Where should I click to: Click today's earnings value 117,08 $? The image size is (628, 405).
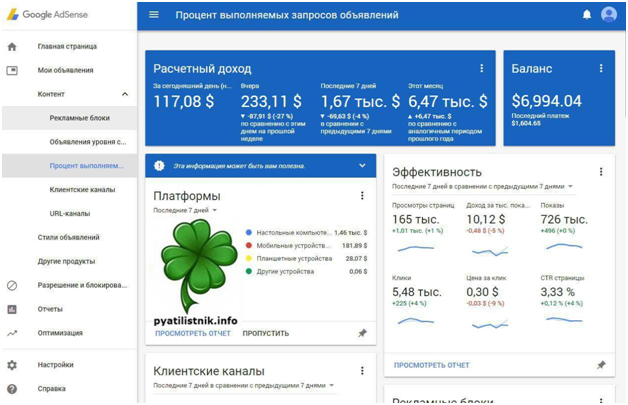pyautogui.click(x=183, y=101)
